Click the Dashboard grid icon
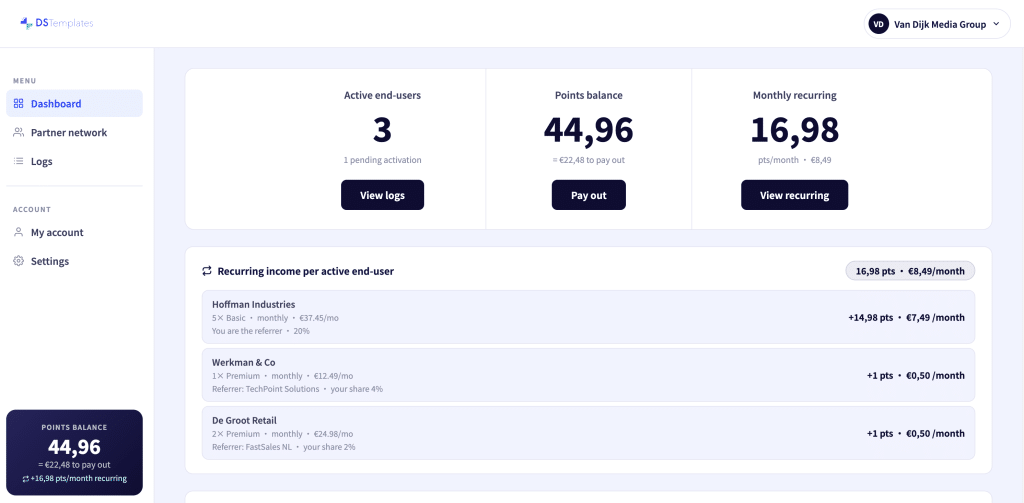The height and width of the screenshot is (503, 1024). 18,103
